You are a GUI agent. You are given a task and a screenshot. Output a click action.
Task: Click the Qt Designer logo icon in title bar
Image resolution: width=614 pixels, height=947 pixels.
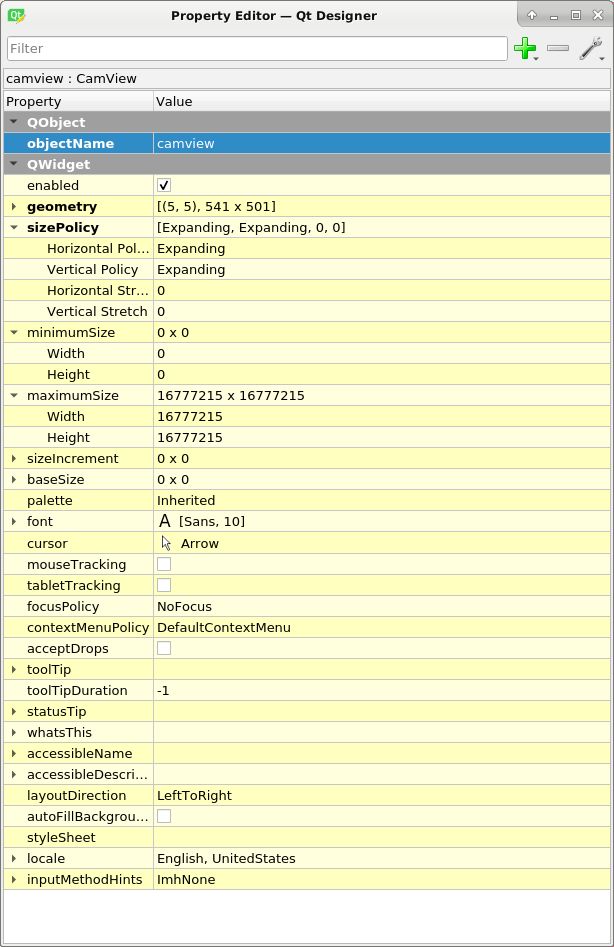tap(16, 16)
